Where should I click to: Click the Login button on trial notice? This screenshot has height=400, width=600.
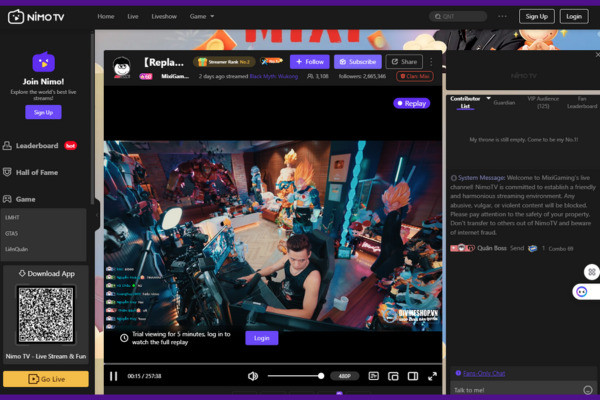(x=262, y=338)
